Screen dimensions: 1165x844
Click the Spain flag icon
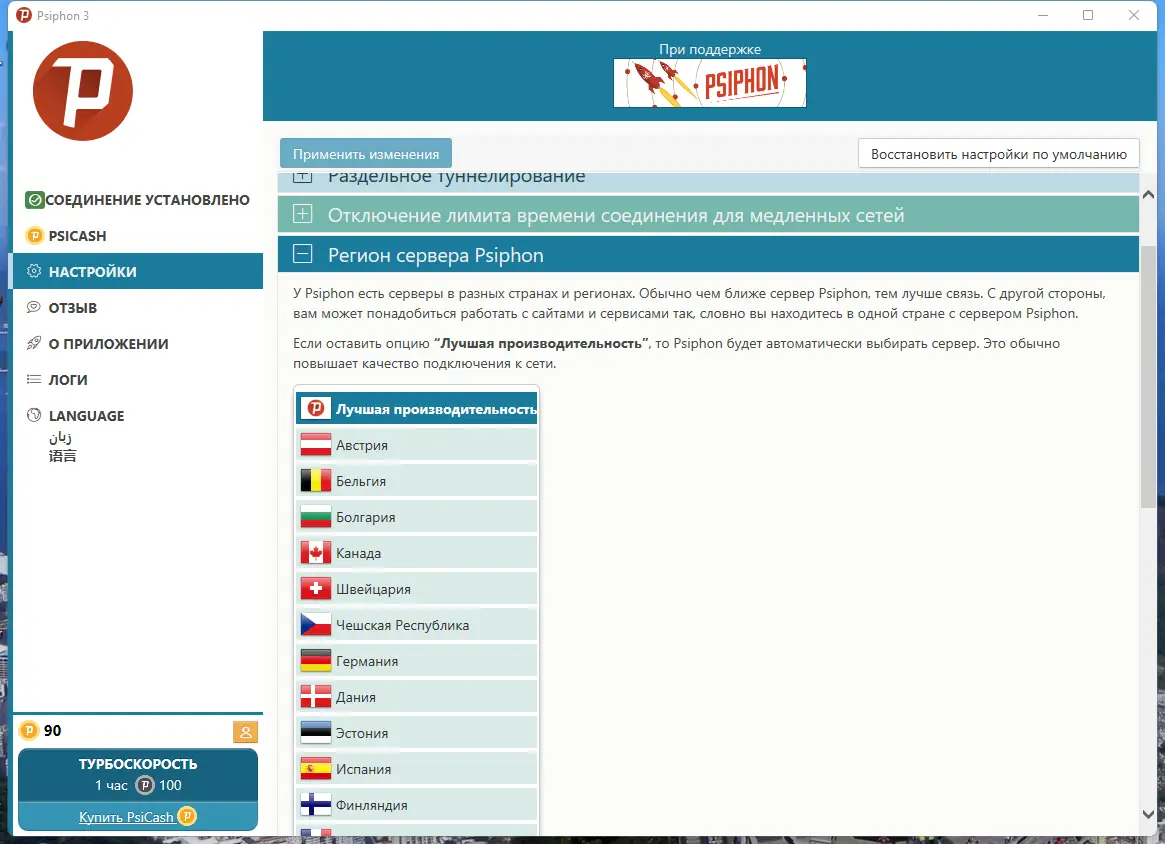(316, 769)
